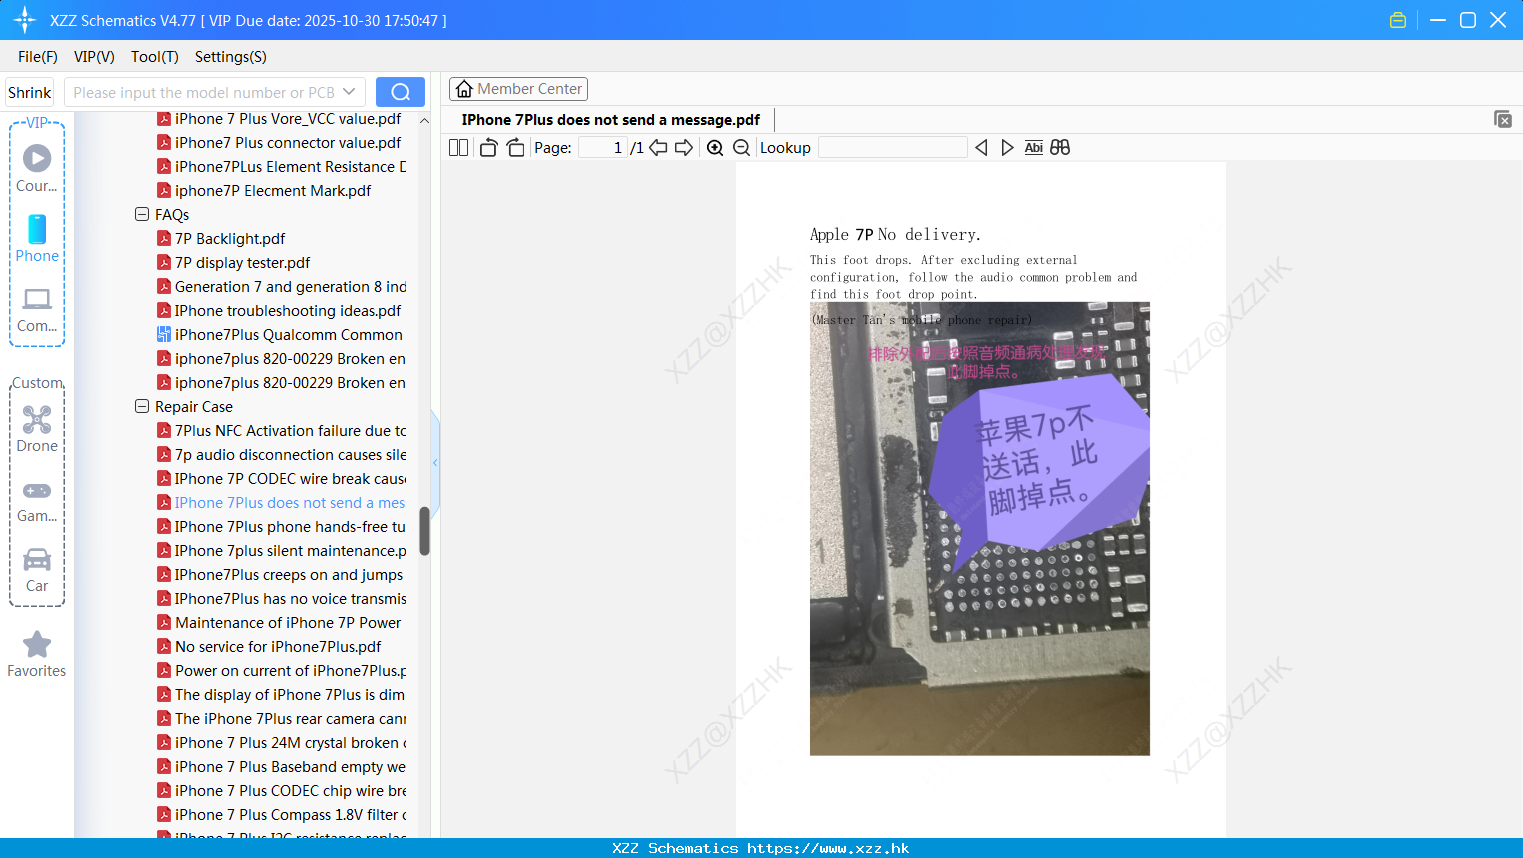Select the Computer category icon
Screen dimensions: 1523x858
pos(37,309)
